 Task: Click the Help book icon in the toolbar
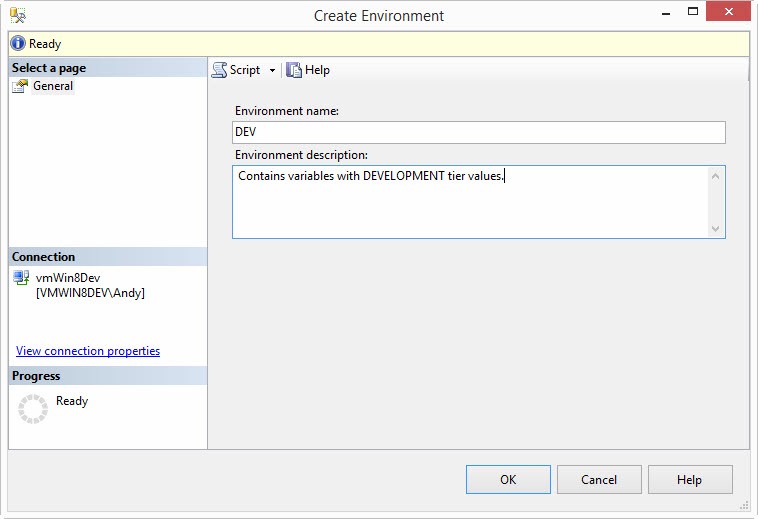pyautogui.click(x=294, y=70)
